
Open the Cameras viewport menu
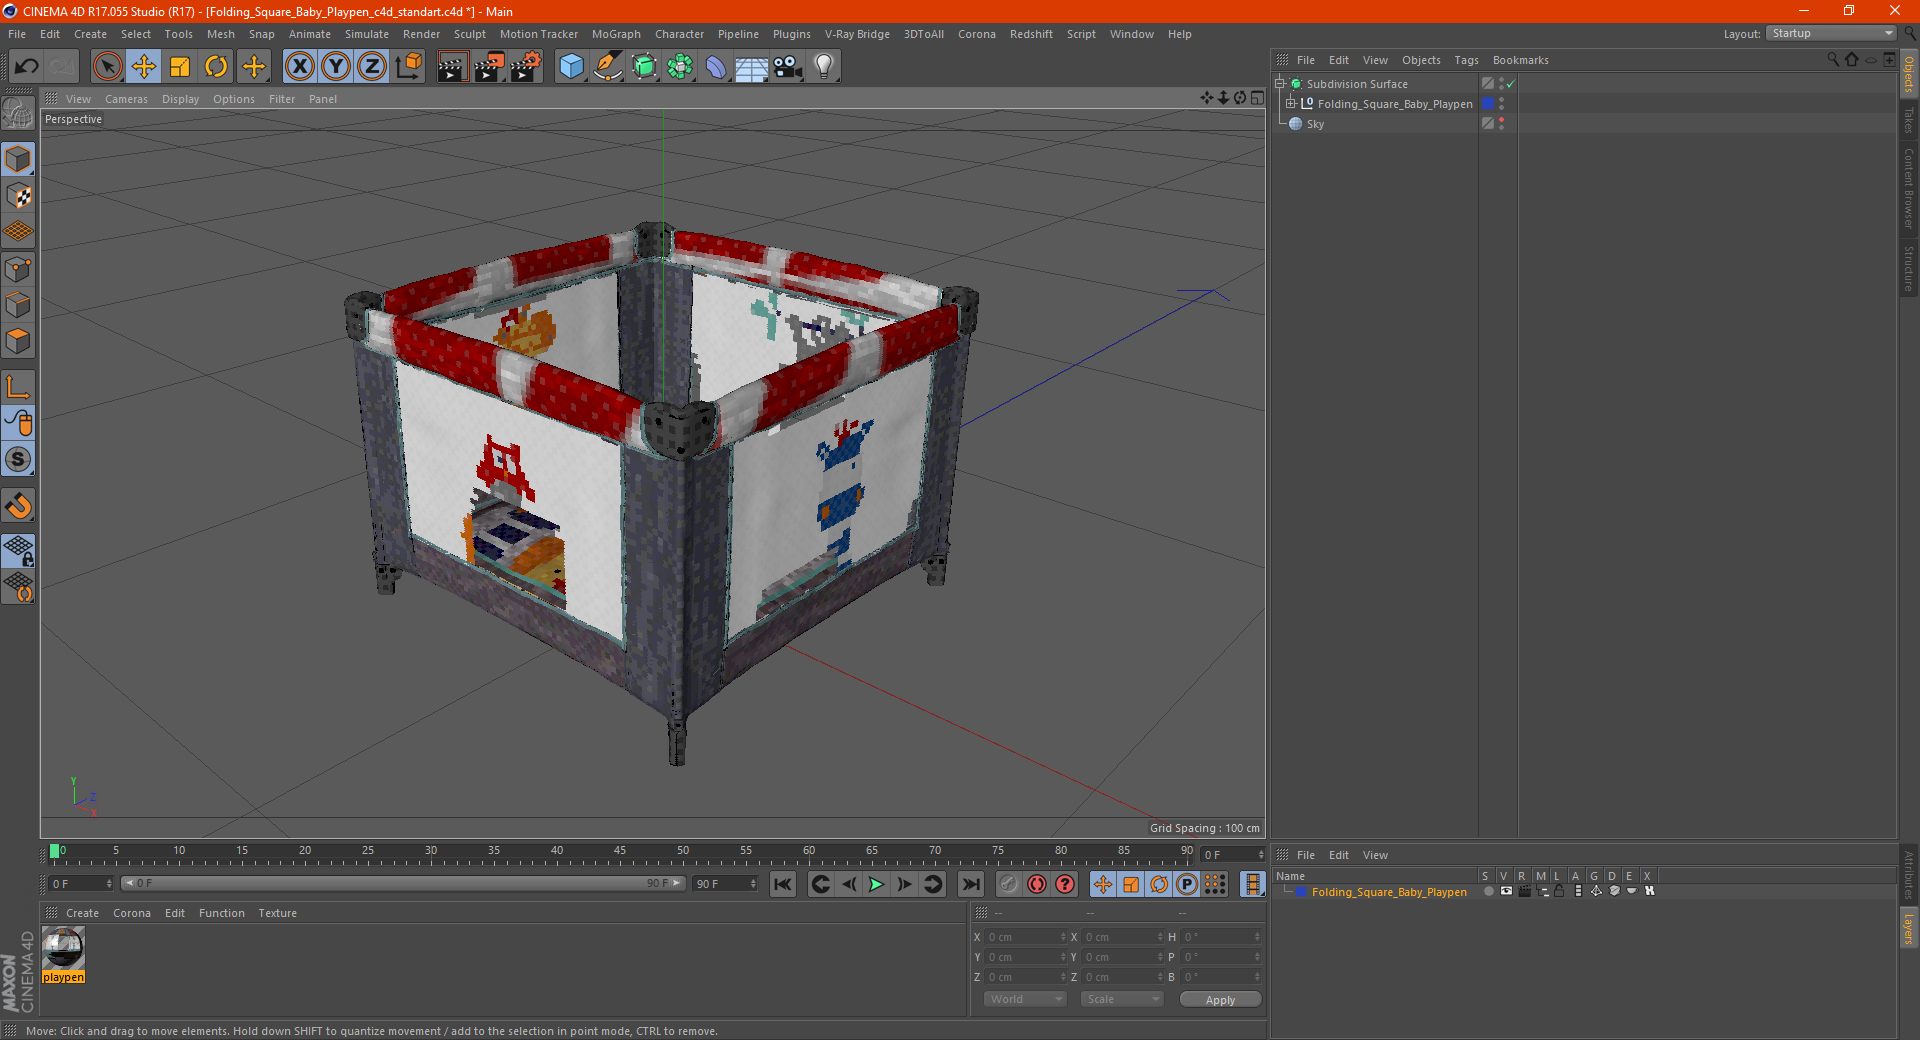[x=126, y=99]
